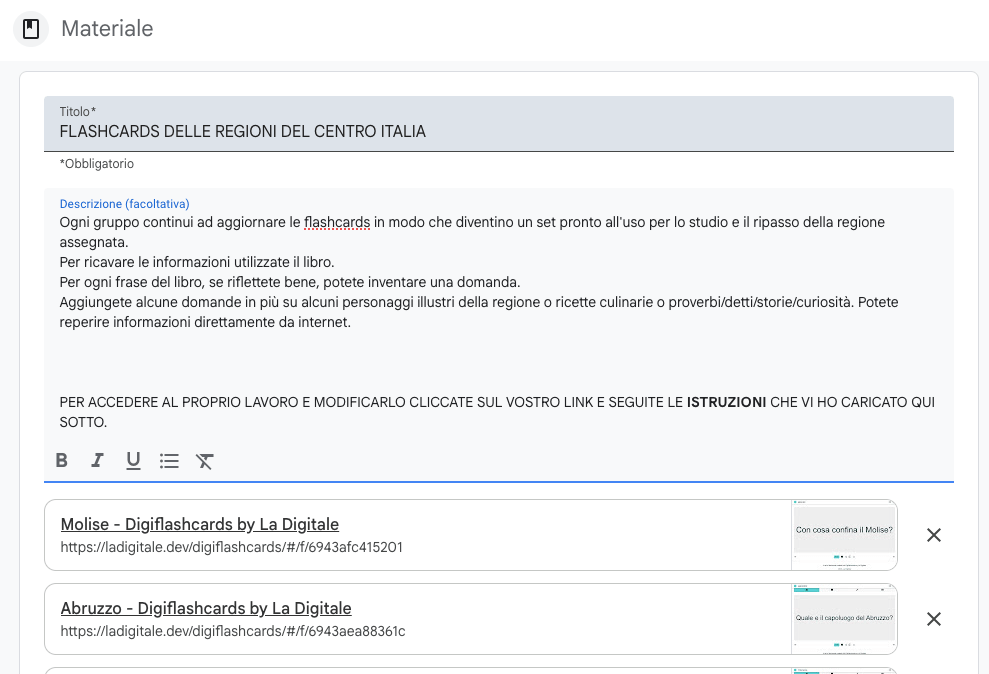
Task: Toggle italic formatting in description toolbar
Action: [x=97, y=461]
